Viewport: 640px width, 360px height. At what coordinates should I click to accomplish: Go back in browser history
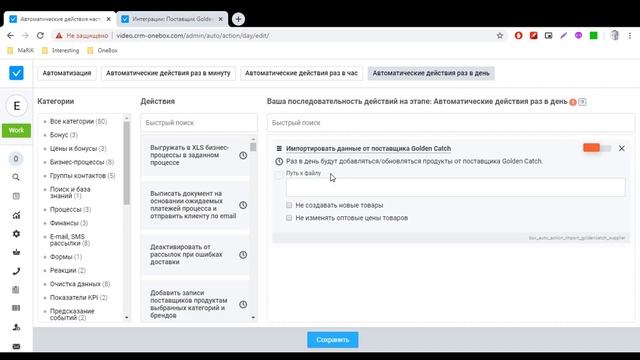point(10,36)
